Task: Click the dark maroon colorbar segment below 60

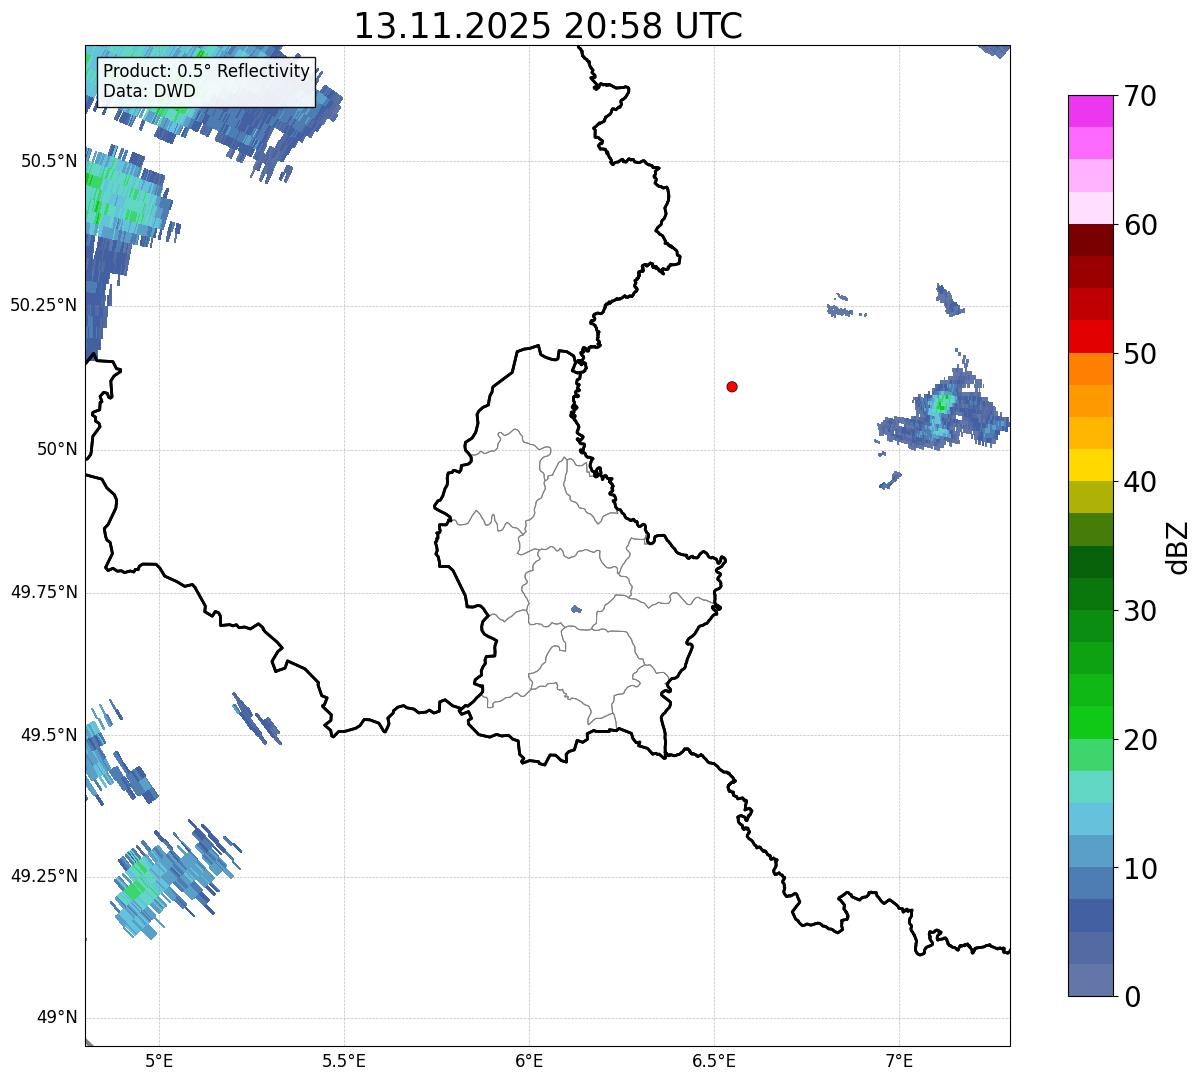Action: [x=1091, y=240]
